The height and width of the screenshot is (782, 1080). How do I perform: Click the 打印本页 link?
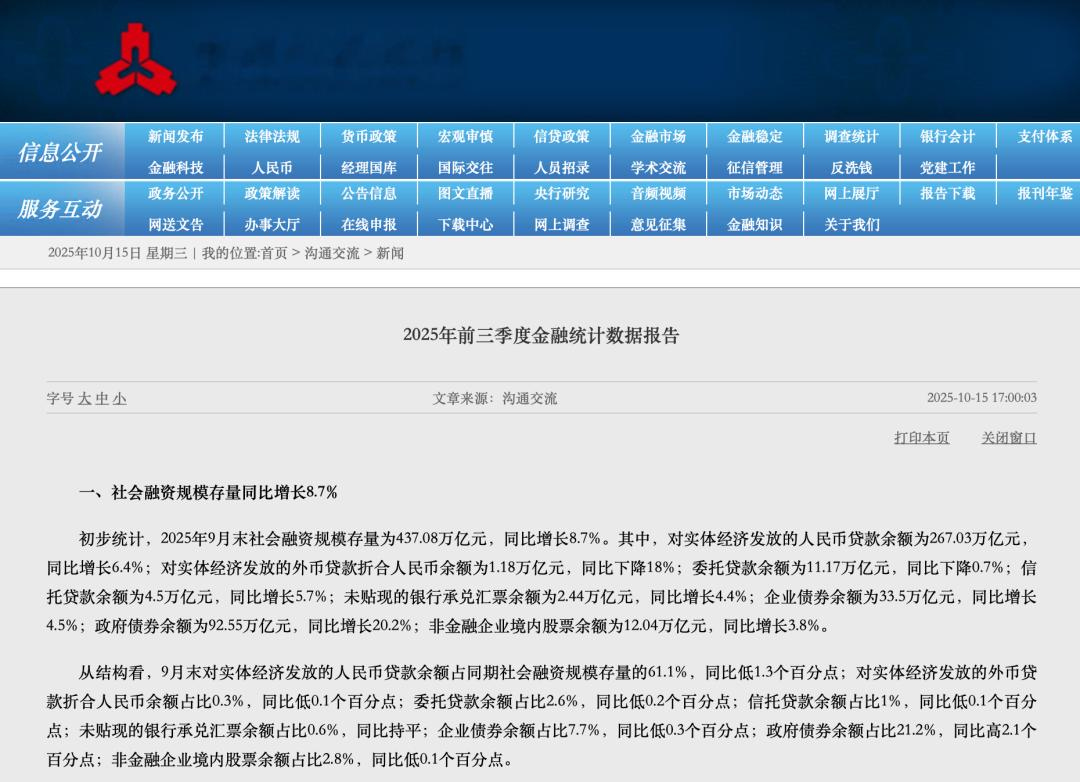tap(921, 438)
